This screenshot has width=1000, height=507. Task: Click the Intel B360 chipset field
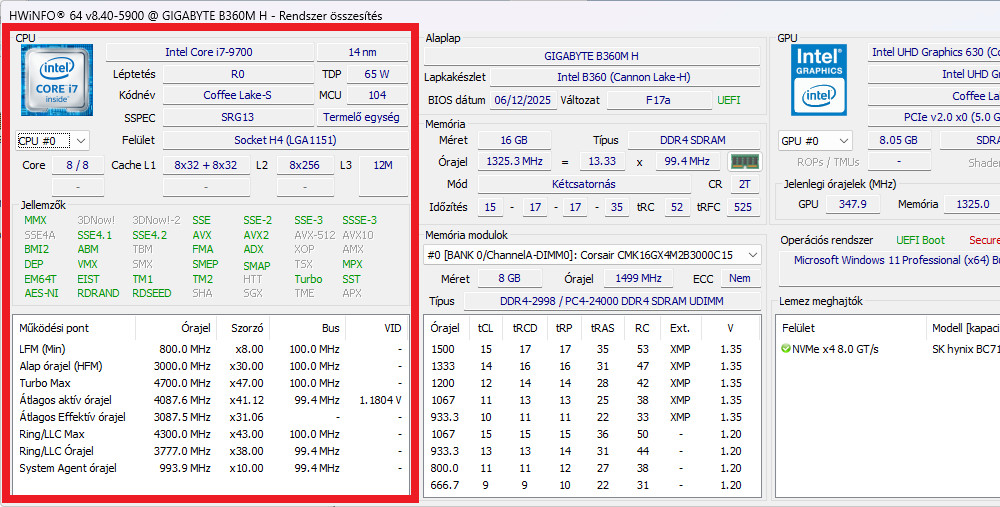click(624, 77)
